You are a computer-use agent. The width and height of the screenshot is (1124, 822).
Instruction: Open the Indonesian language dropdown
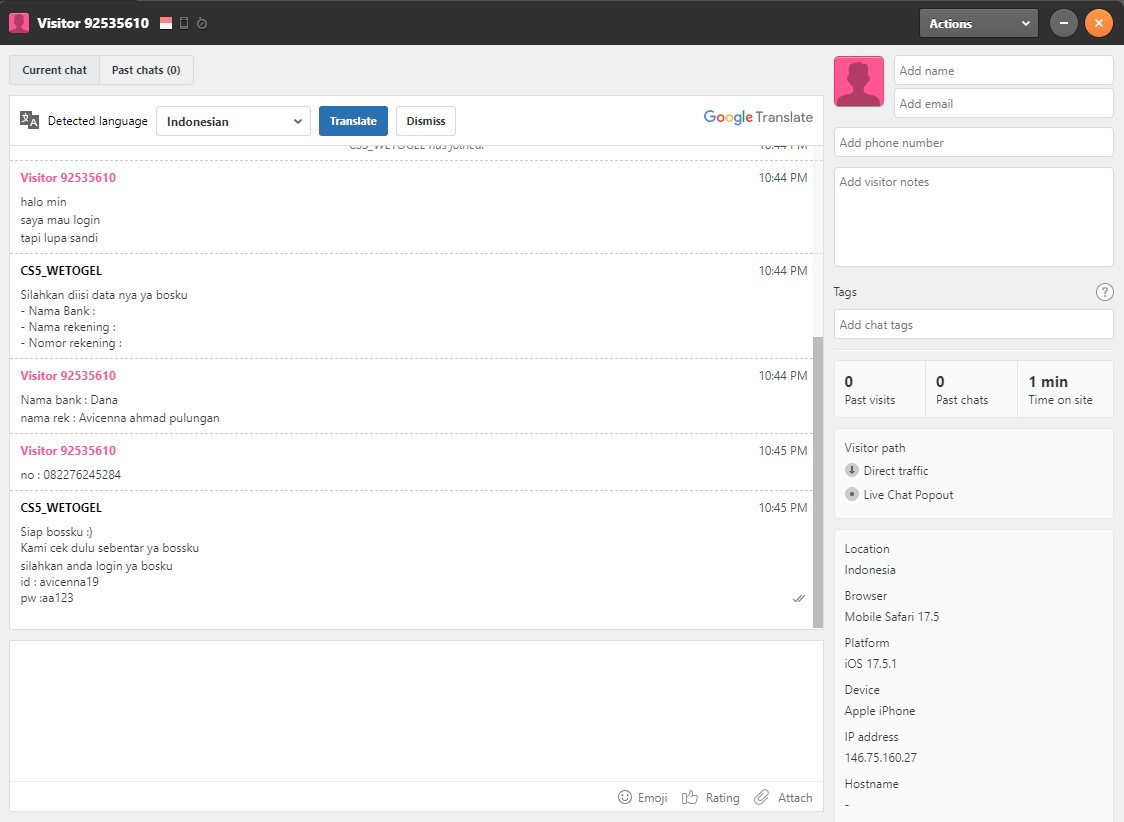pos(233,121)
